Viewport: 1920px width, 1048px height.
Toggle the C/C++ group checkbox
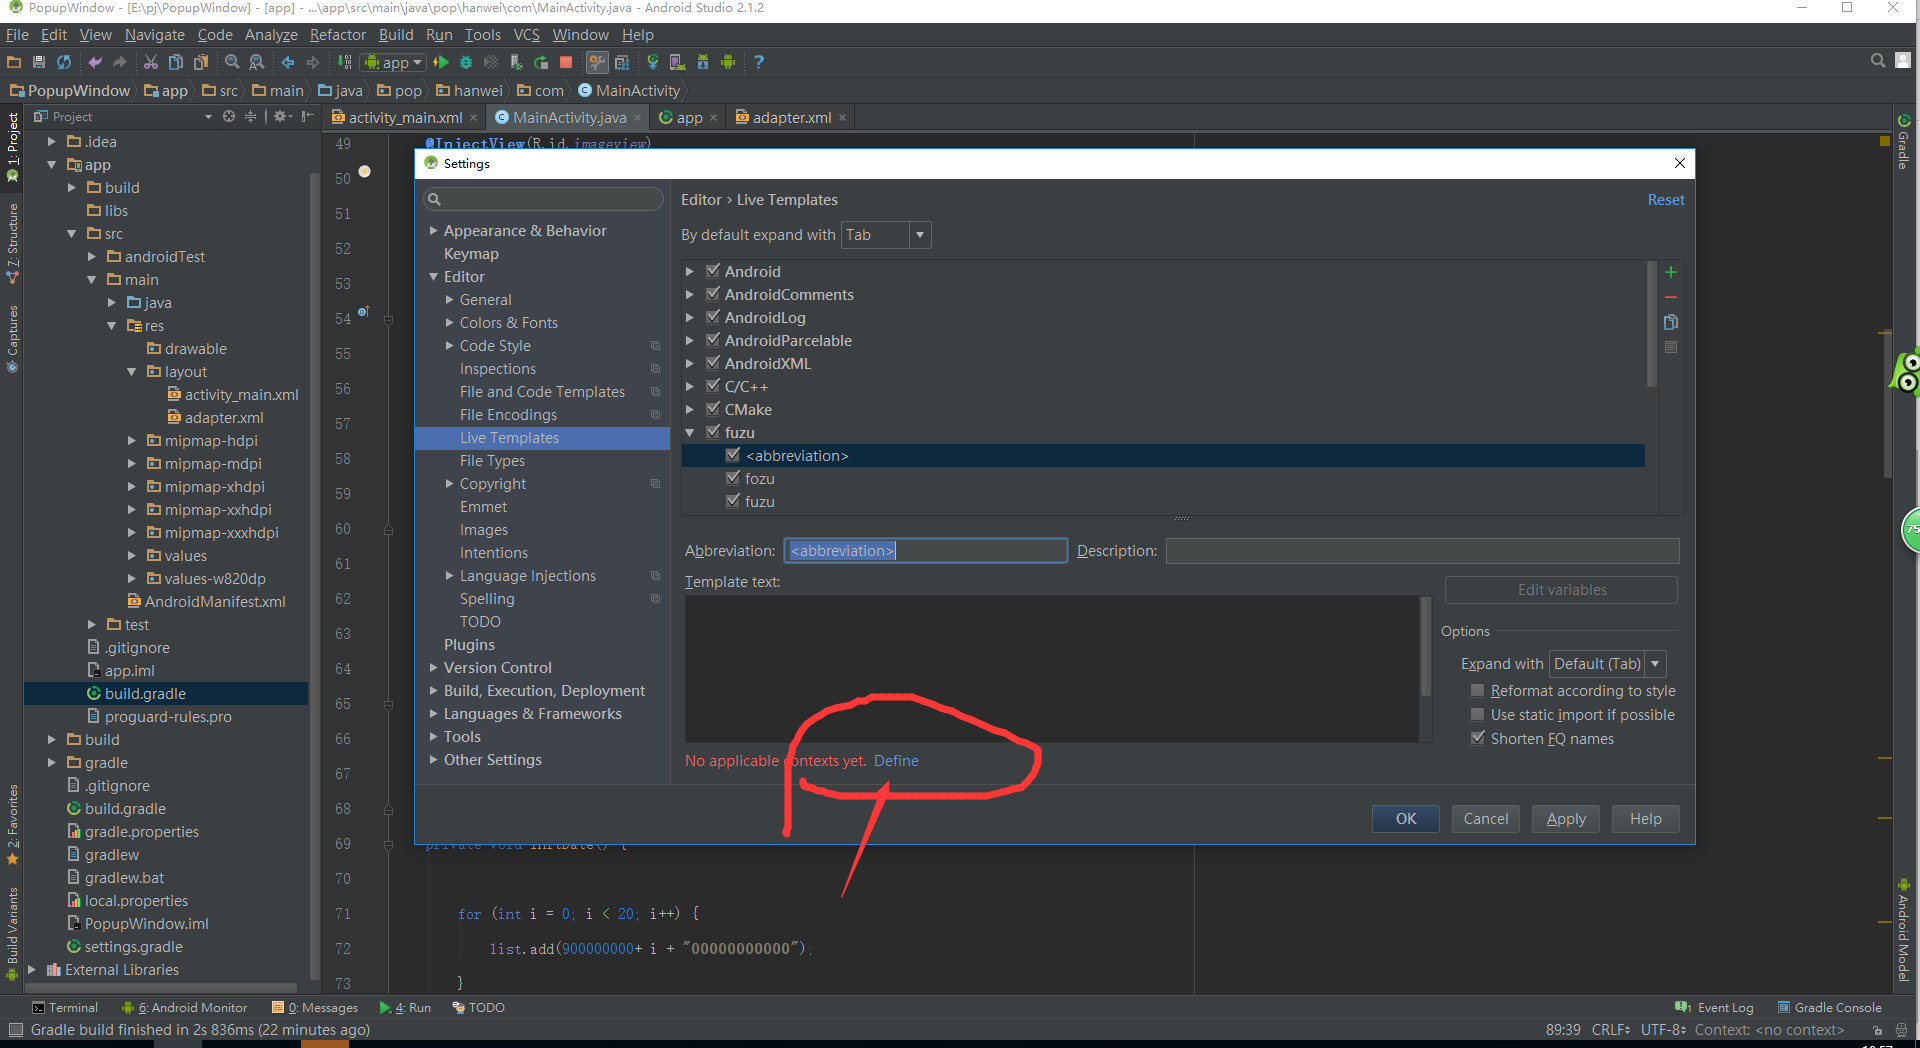click(713, 386)
